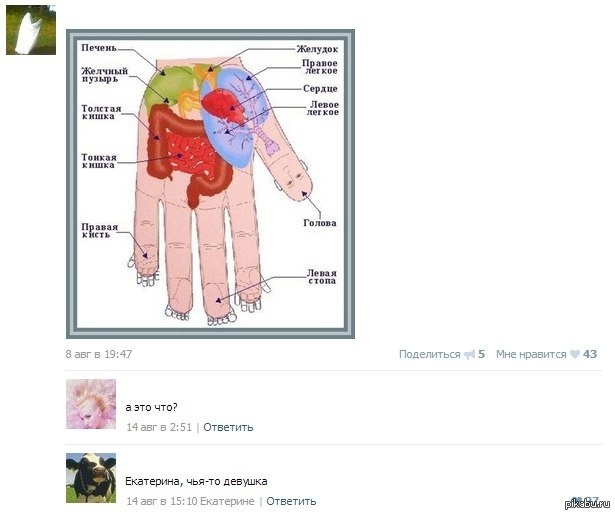
Task: Click the comment text 'а это что?'
Action: click(151, 408)
